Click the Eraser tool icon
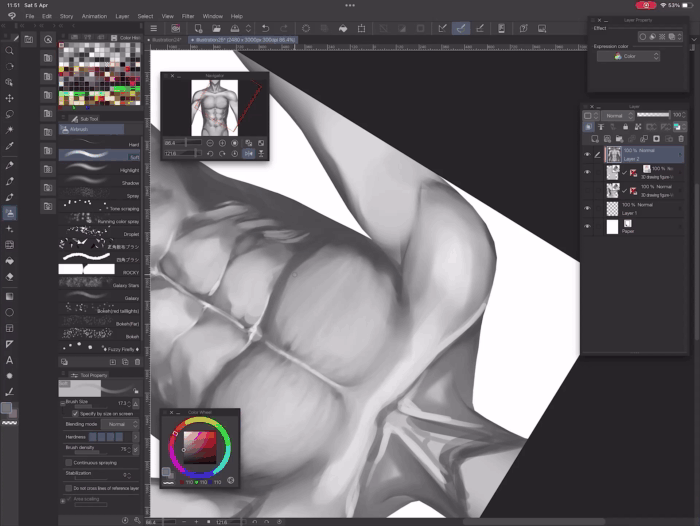The image size is (700, 526). pos(10,277)
